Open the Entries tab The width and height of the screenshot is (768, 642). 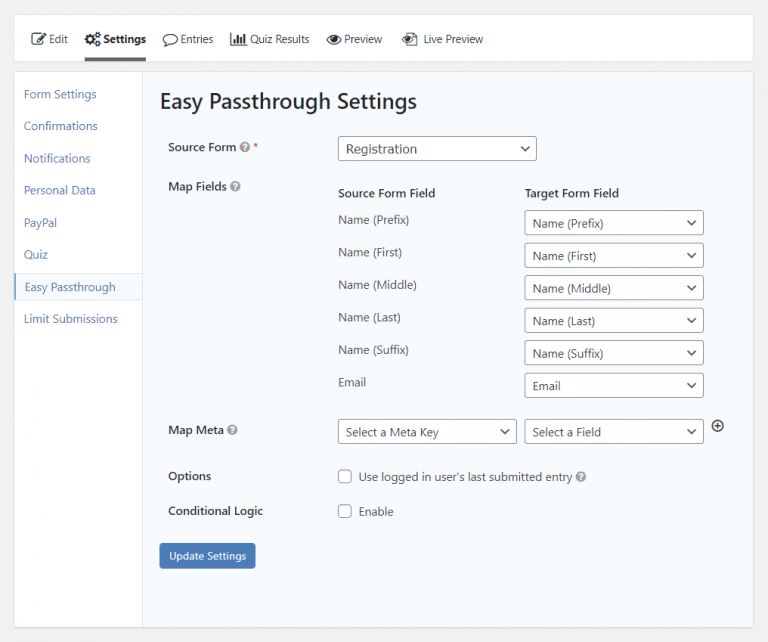click(188, 39)
